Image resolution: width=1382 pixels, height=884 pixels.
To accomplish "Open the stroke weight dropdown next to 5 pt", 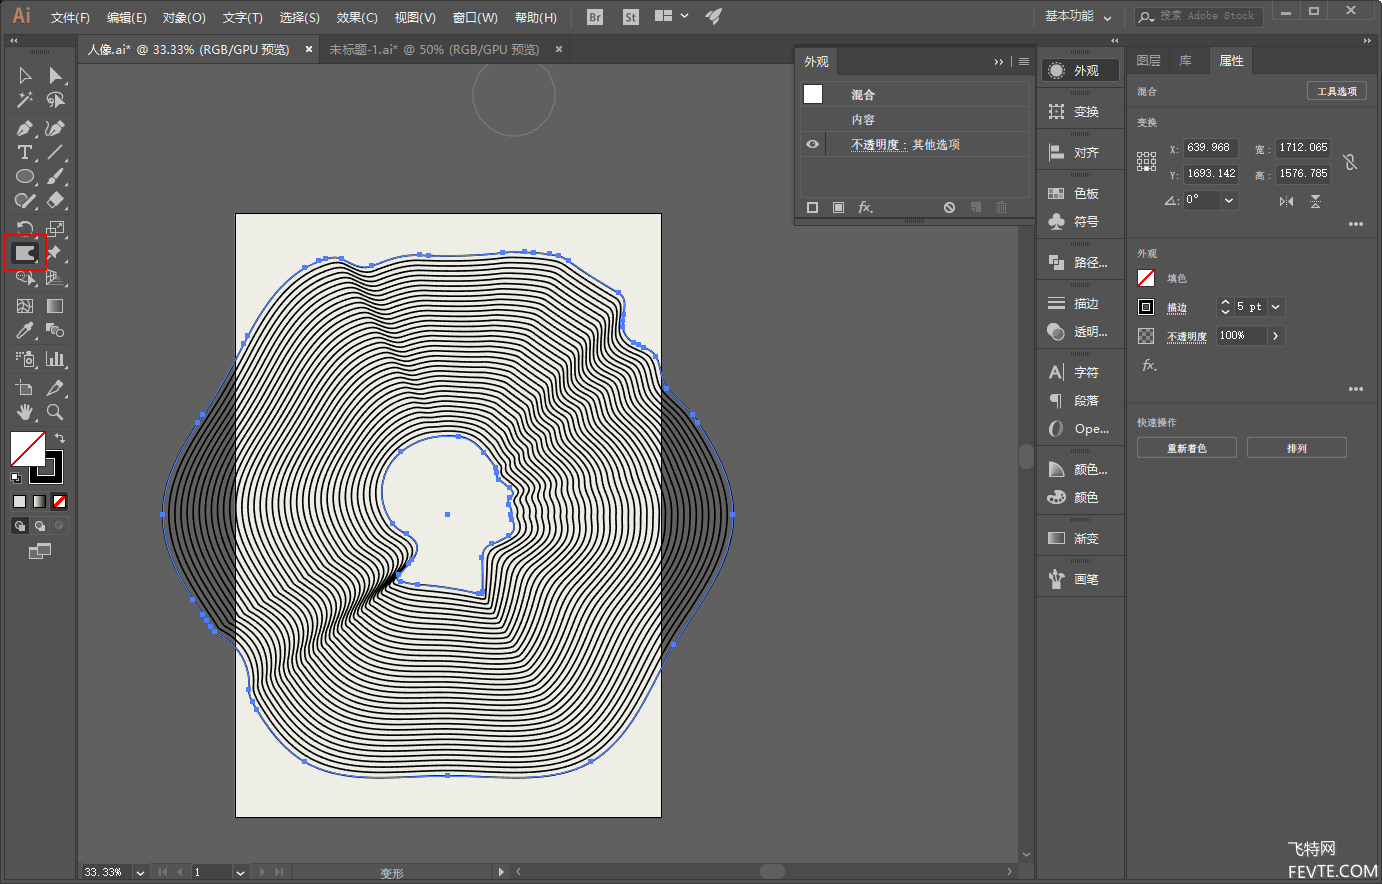I will tap(1276, 307).
